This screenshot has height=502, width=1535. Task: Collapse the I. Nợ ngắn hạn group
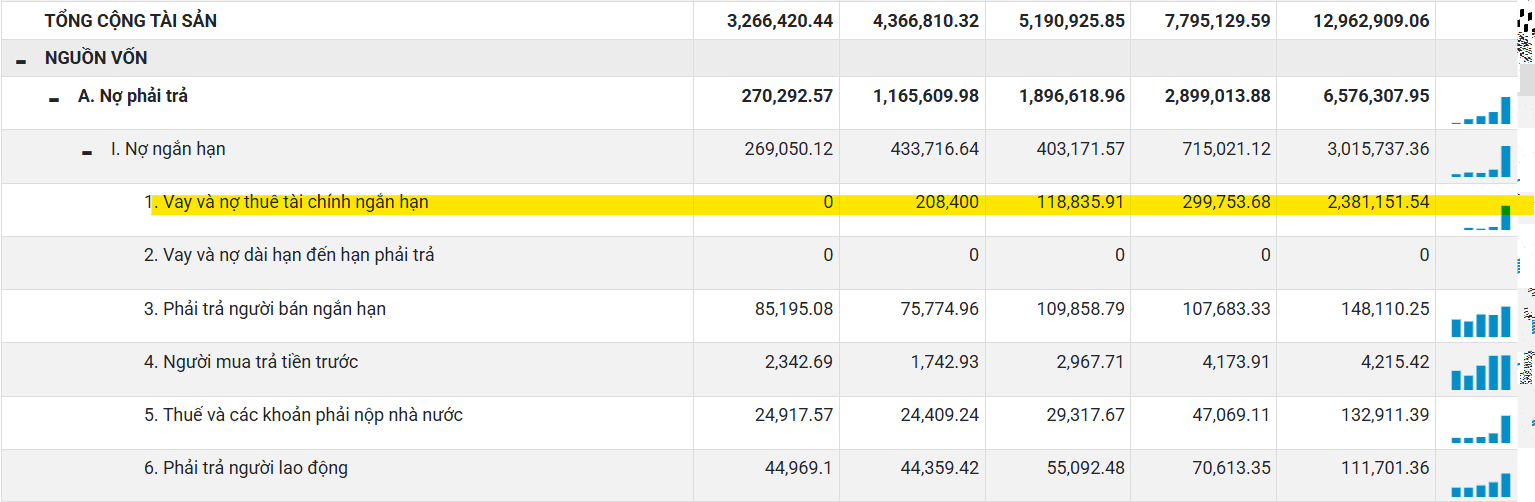[x=87, y=152]
